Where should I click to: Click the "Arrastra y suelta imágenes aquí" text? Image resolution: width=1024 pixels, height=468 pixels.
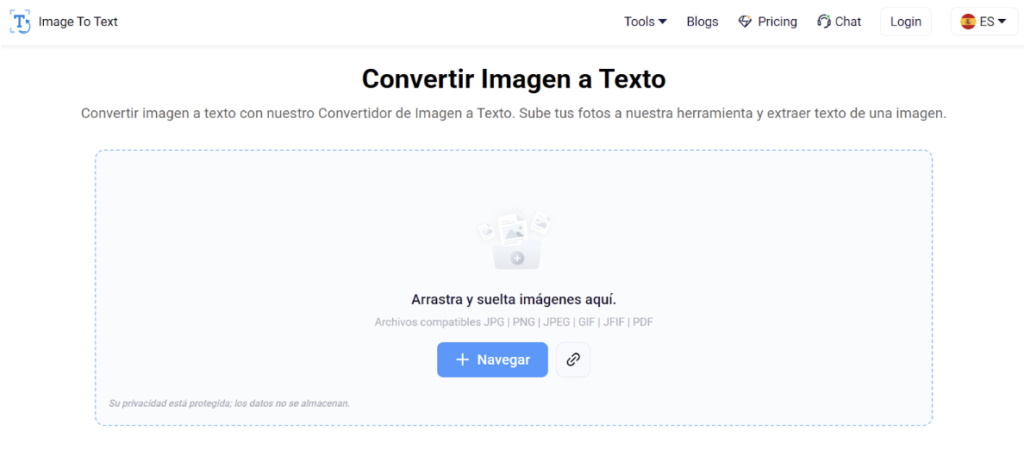click(513, 299)
